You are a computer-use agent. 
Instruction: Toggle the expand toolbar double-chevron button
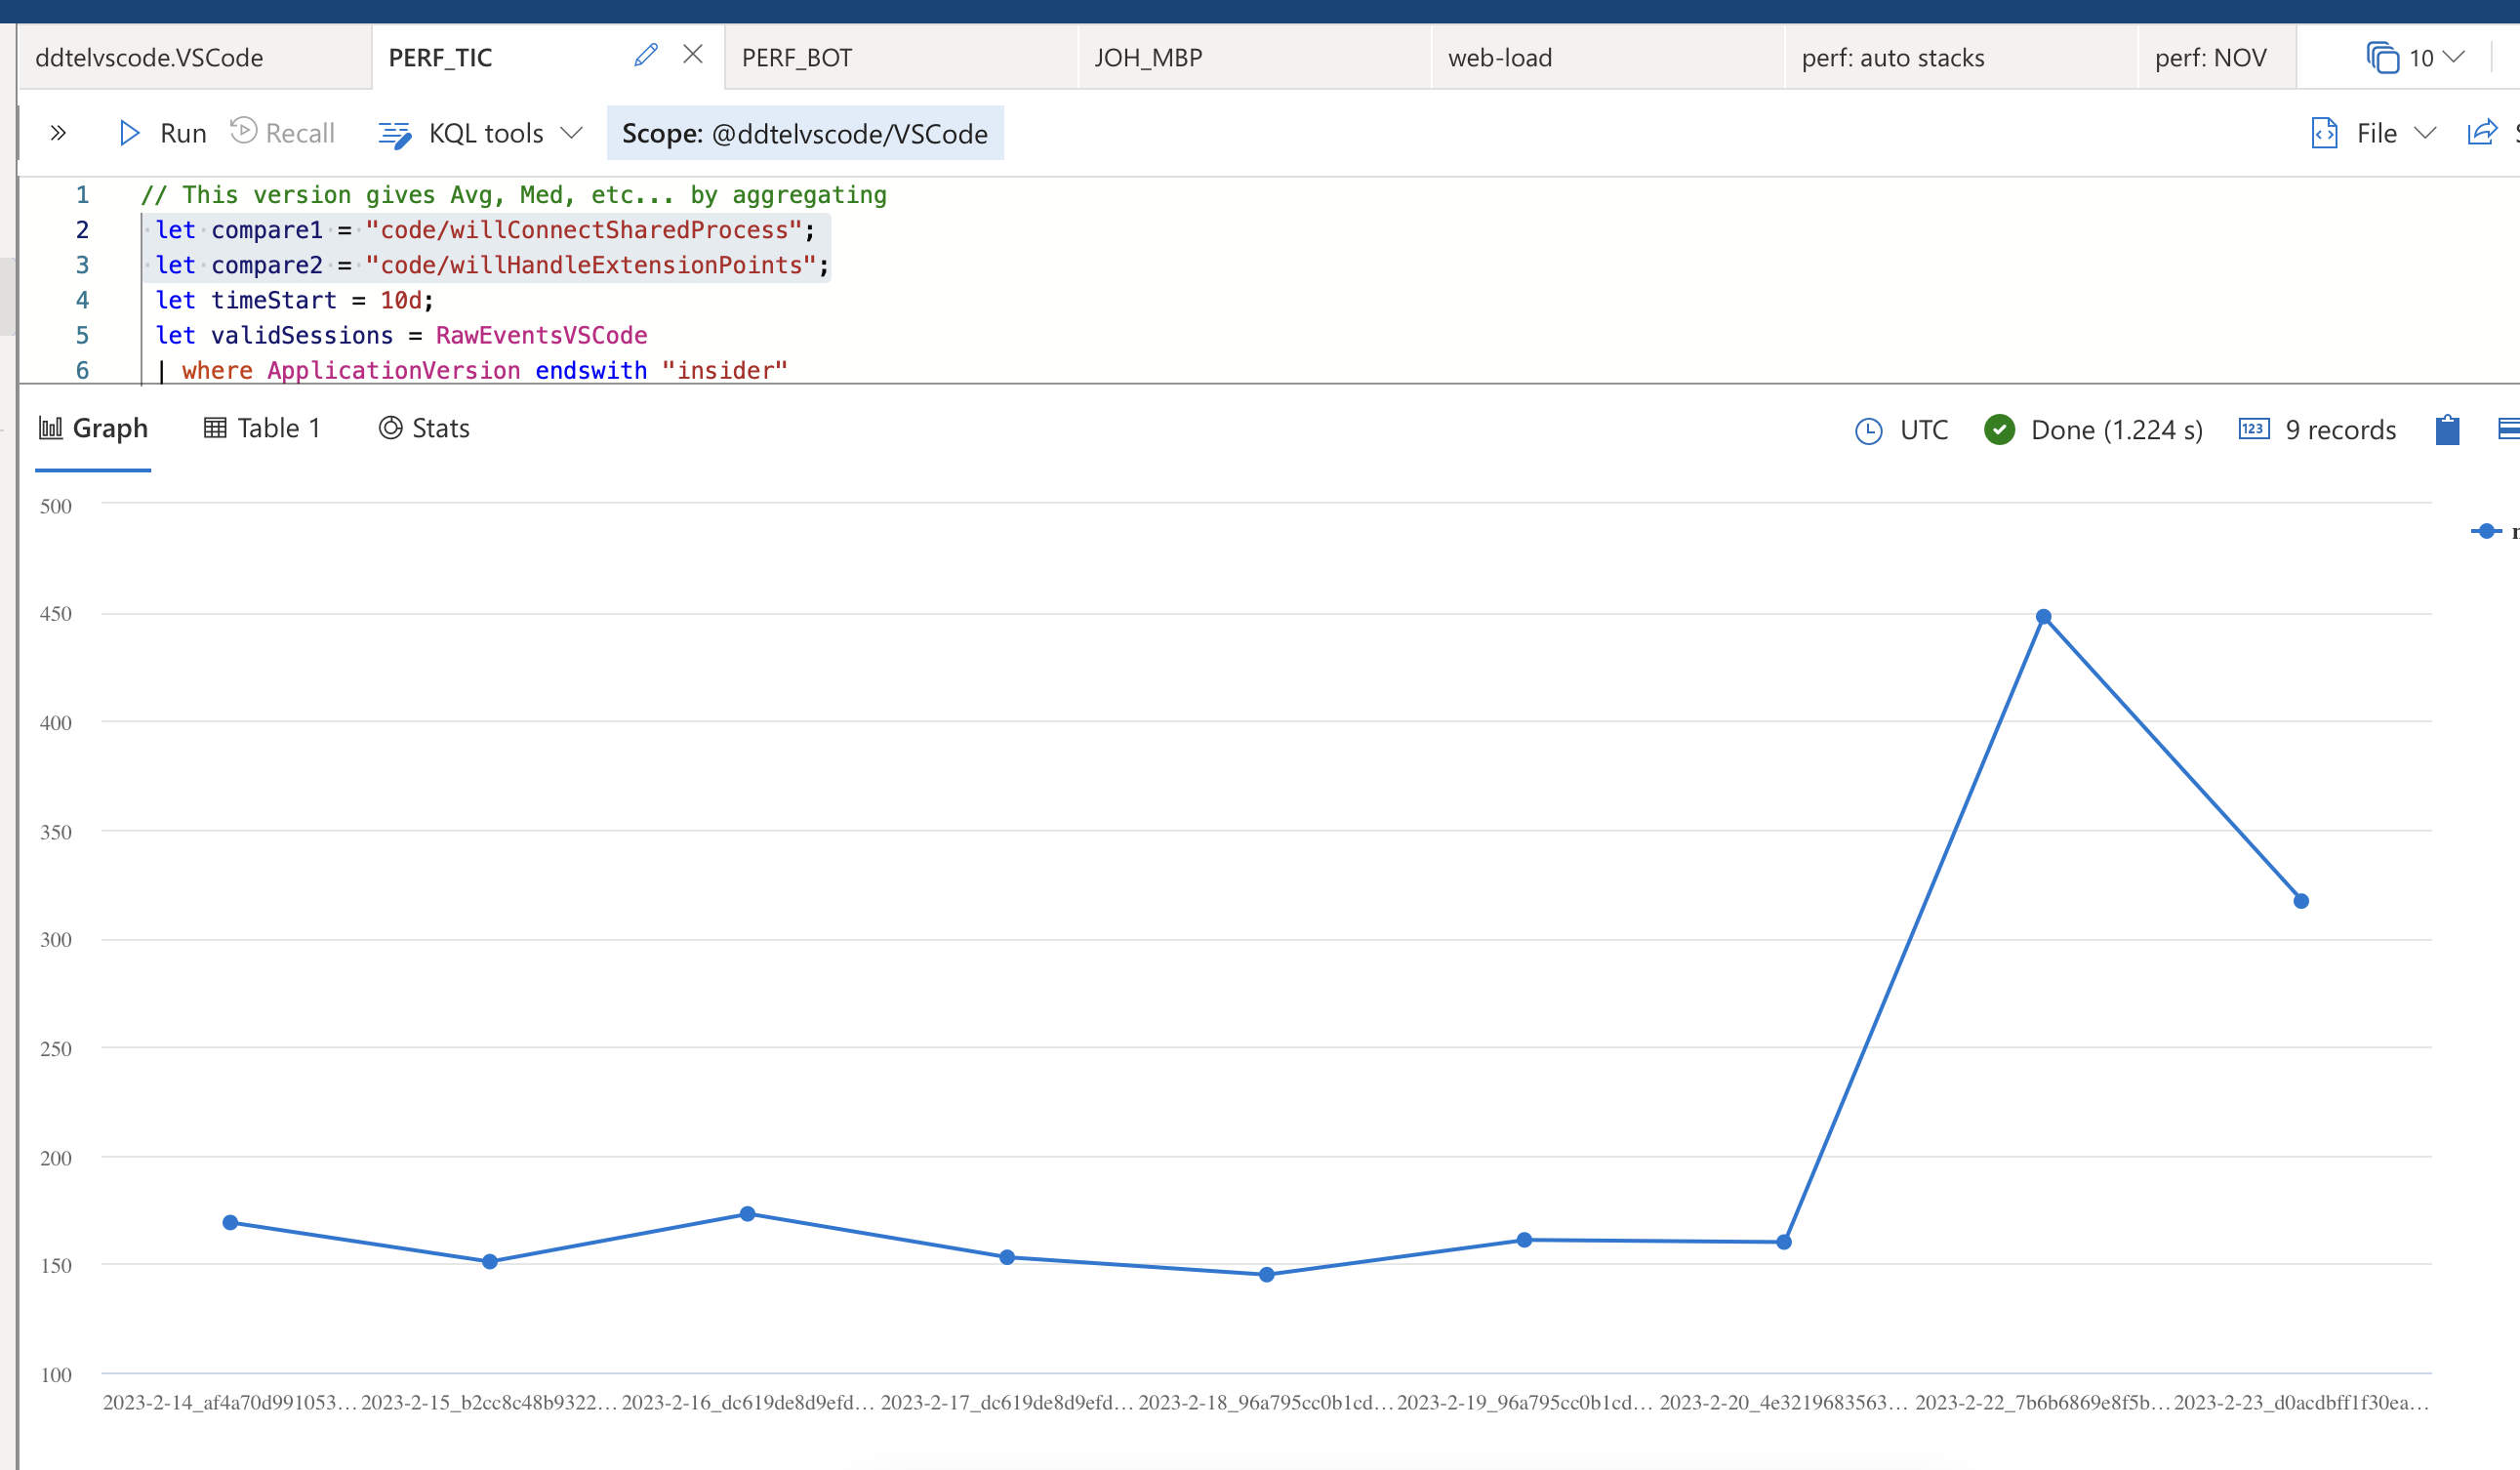(58, 132)
